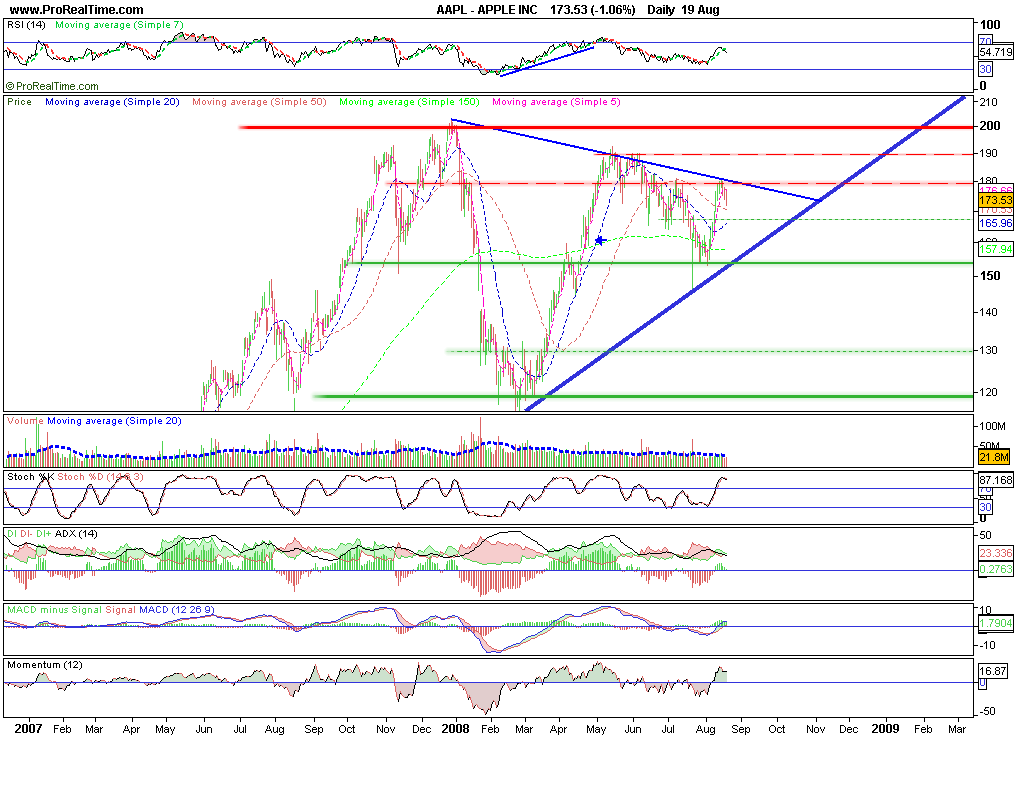The width and height of the screenshot is (1024, 800).
Task: Click the 210 price axis label
Action: (x=989, y=103)
